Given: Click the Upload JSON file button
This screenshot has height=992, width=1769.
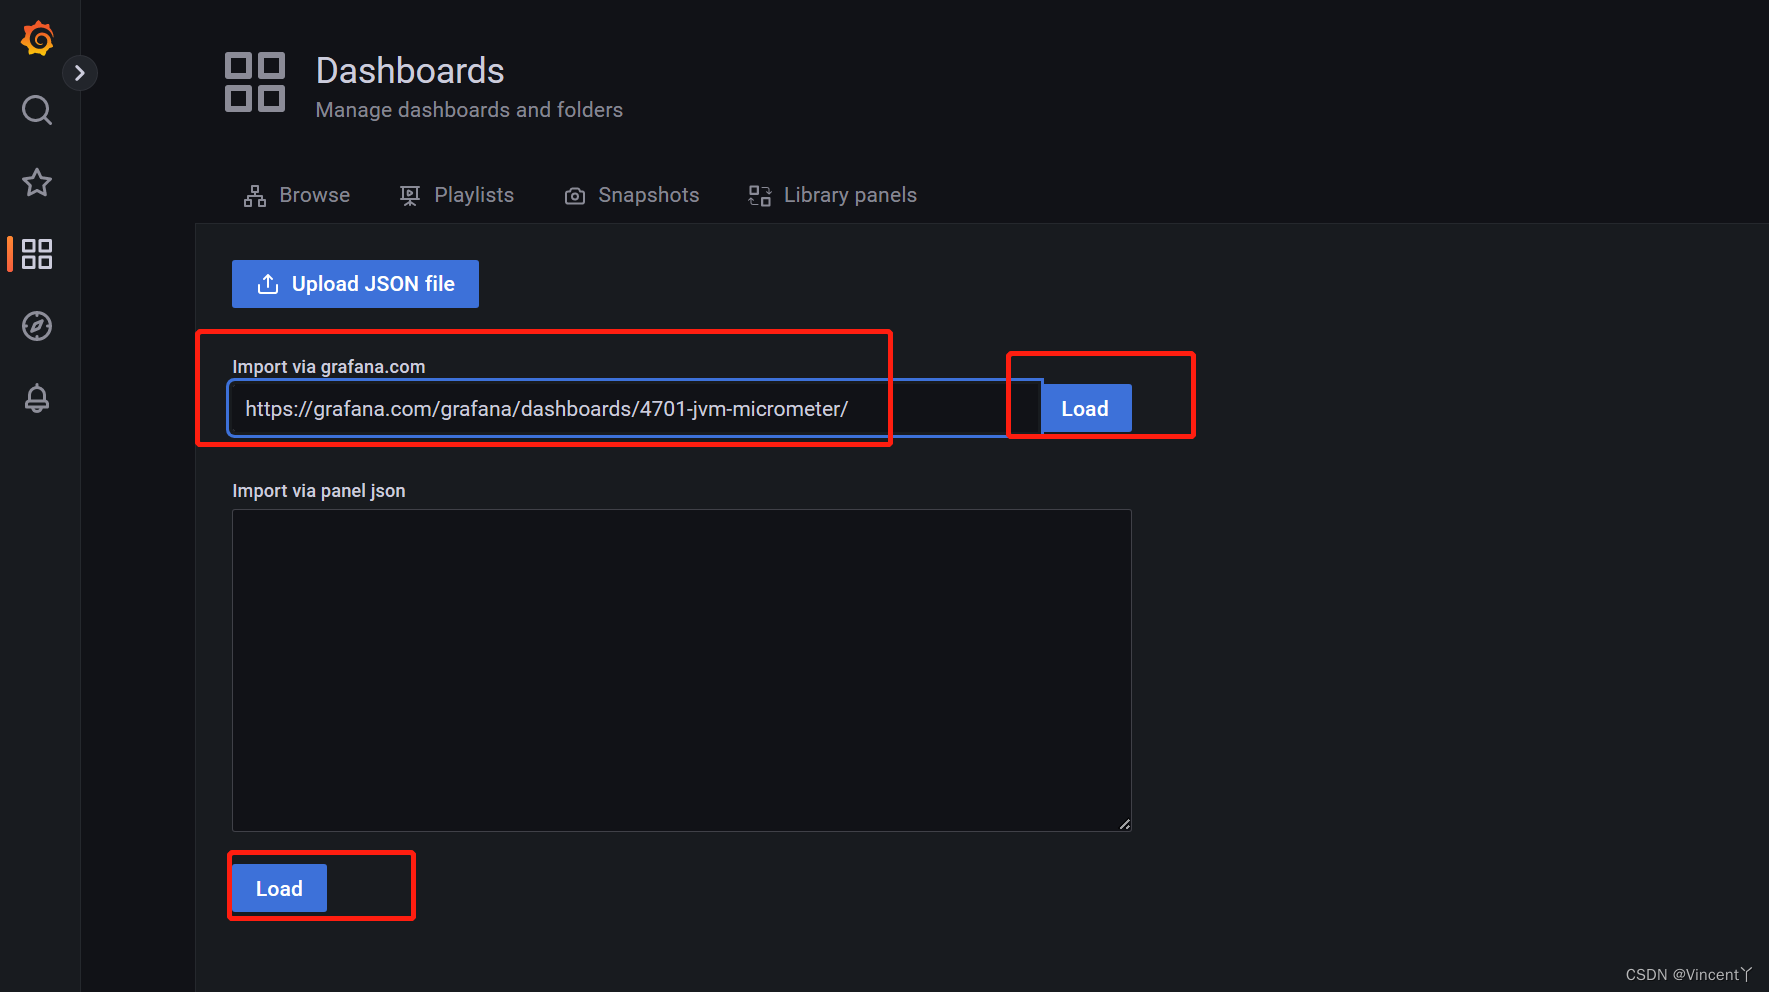Looking at the screenshot, I should [355, 284].
